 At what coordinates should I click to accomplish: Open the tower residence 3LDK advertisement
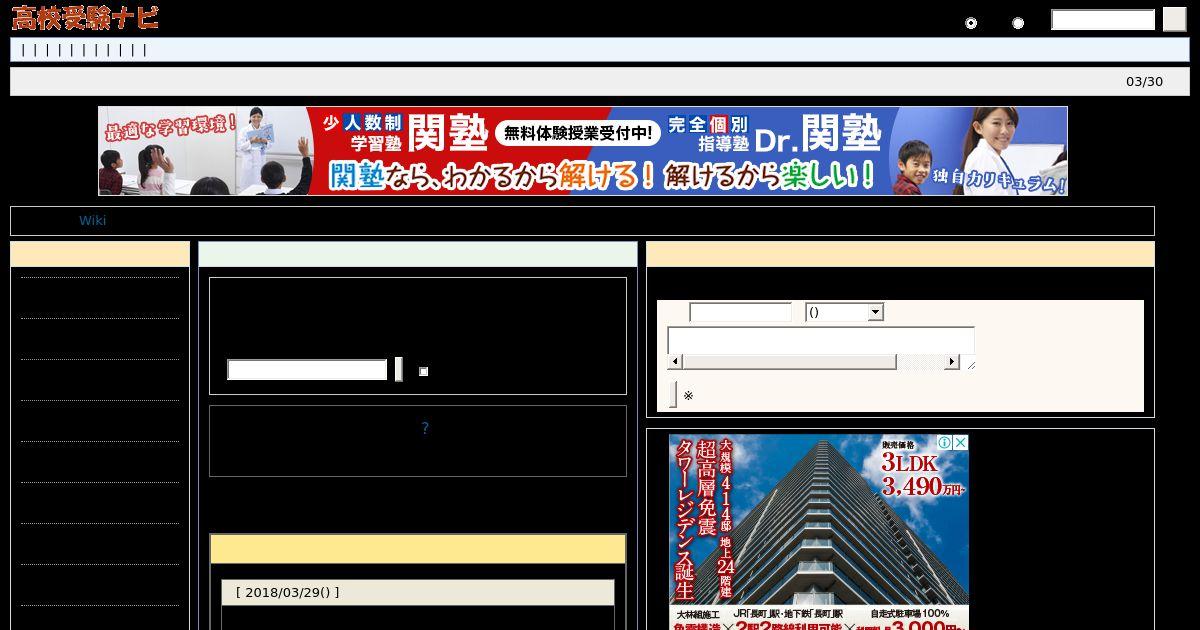tap(819, 531)
